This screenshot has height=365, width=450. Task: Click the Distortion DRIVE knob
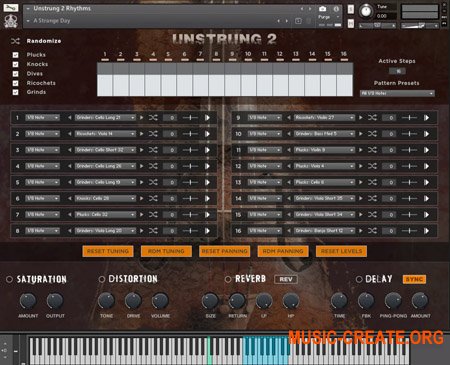[x=133, y=301]
